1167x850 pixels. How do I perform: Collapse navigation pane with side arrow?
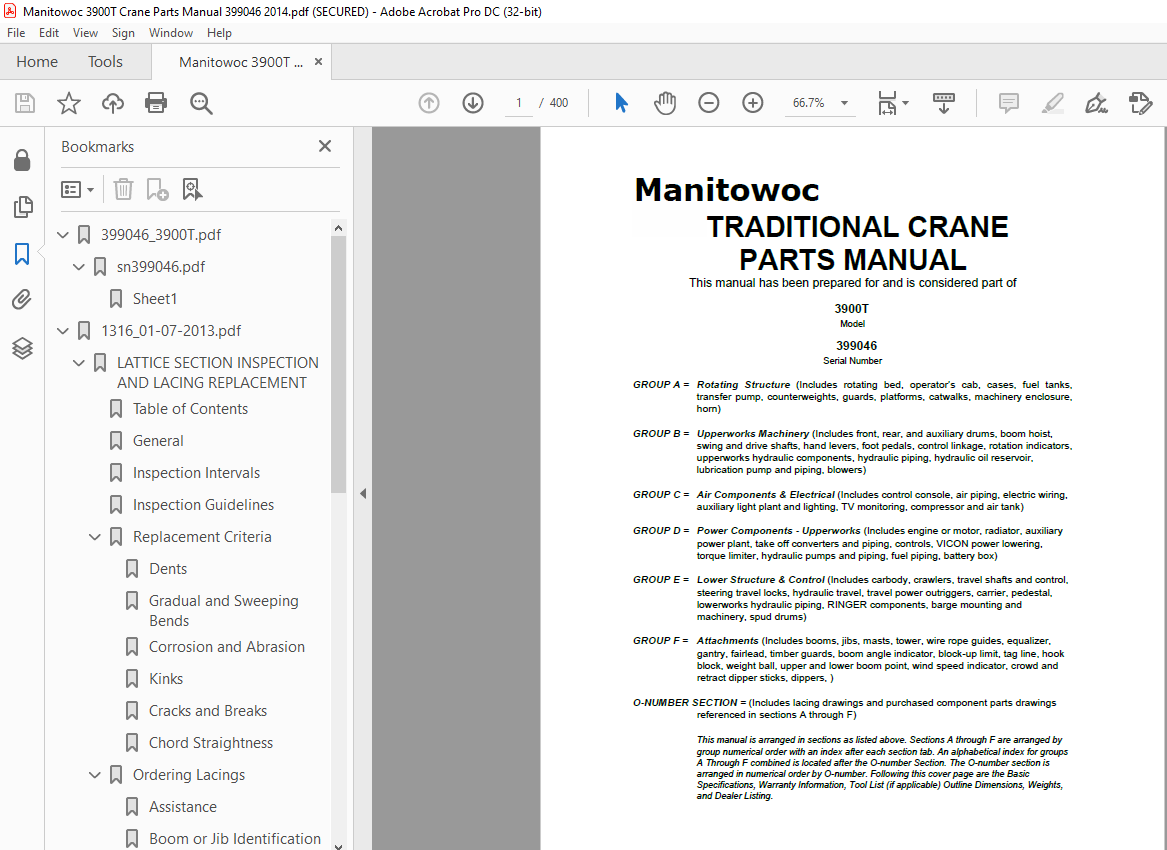(362, 493)
